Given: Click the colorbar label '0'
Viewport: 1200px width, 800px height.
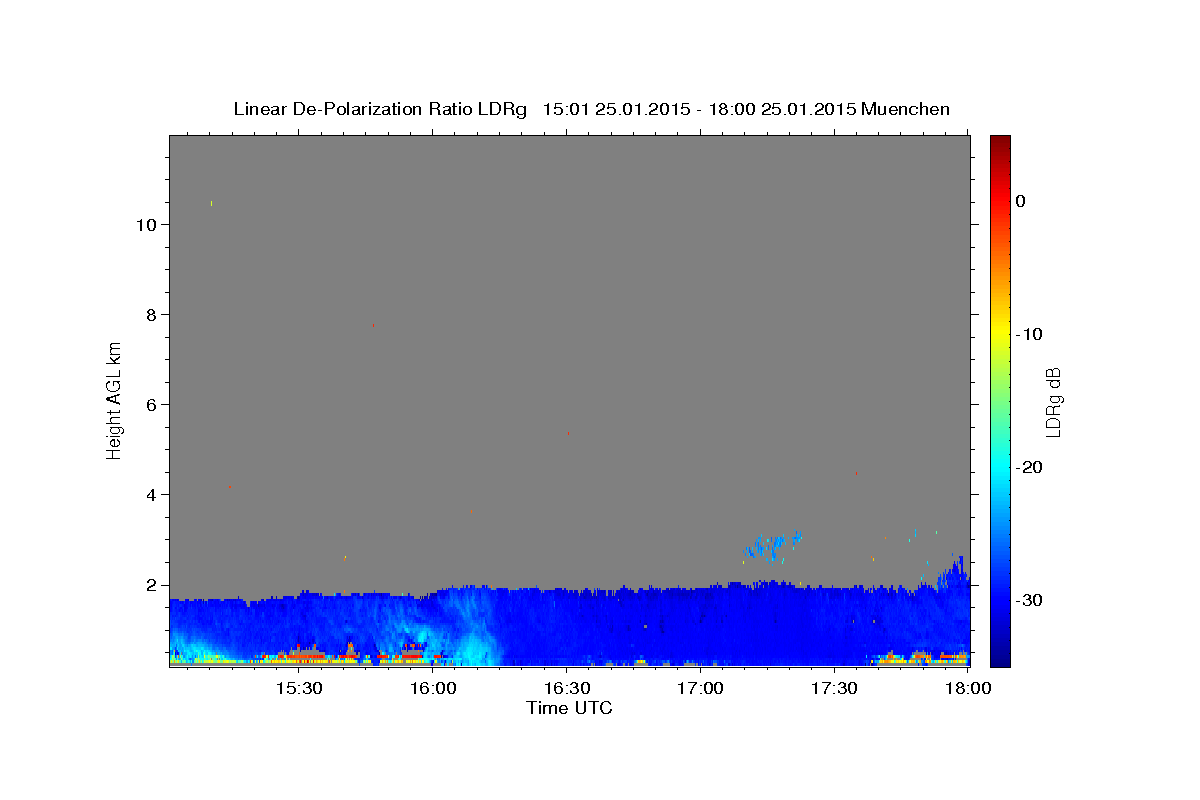Looking at the screenshot, I should pos(1020,201).
